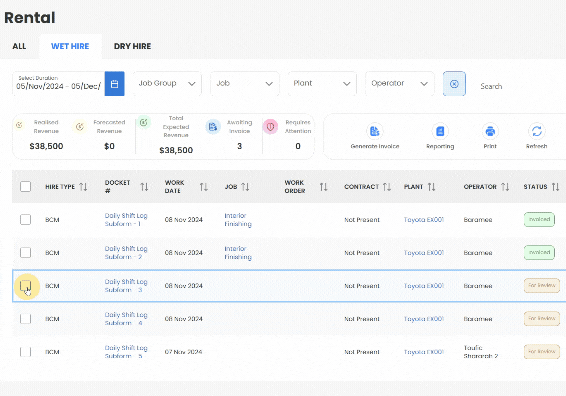Screen dimensions: 566x396
Task: Sort by Job column
Action: (x=245, y=187)
